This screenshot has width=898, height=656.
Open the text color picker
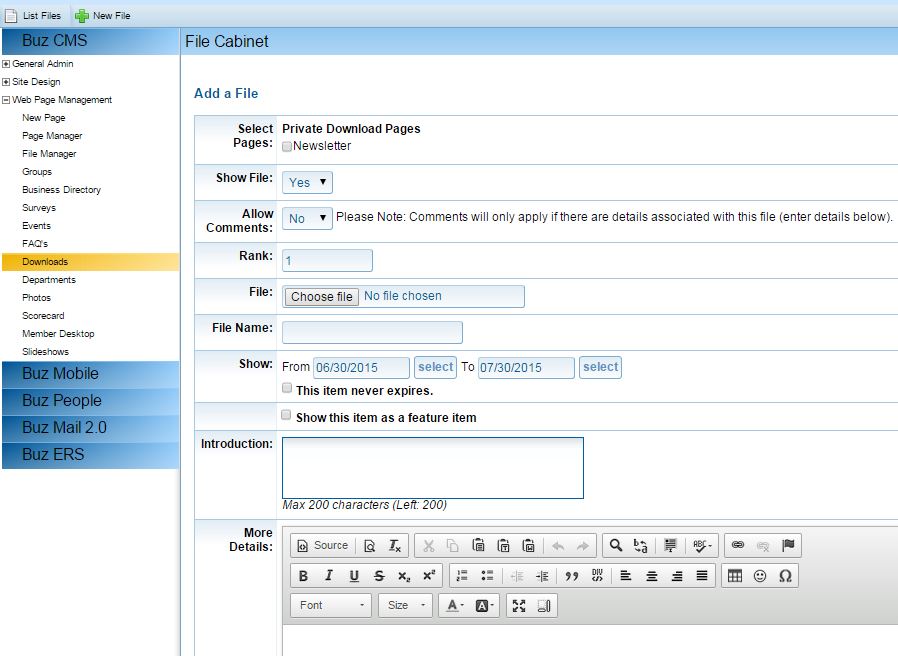[x=455, y=606]
